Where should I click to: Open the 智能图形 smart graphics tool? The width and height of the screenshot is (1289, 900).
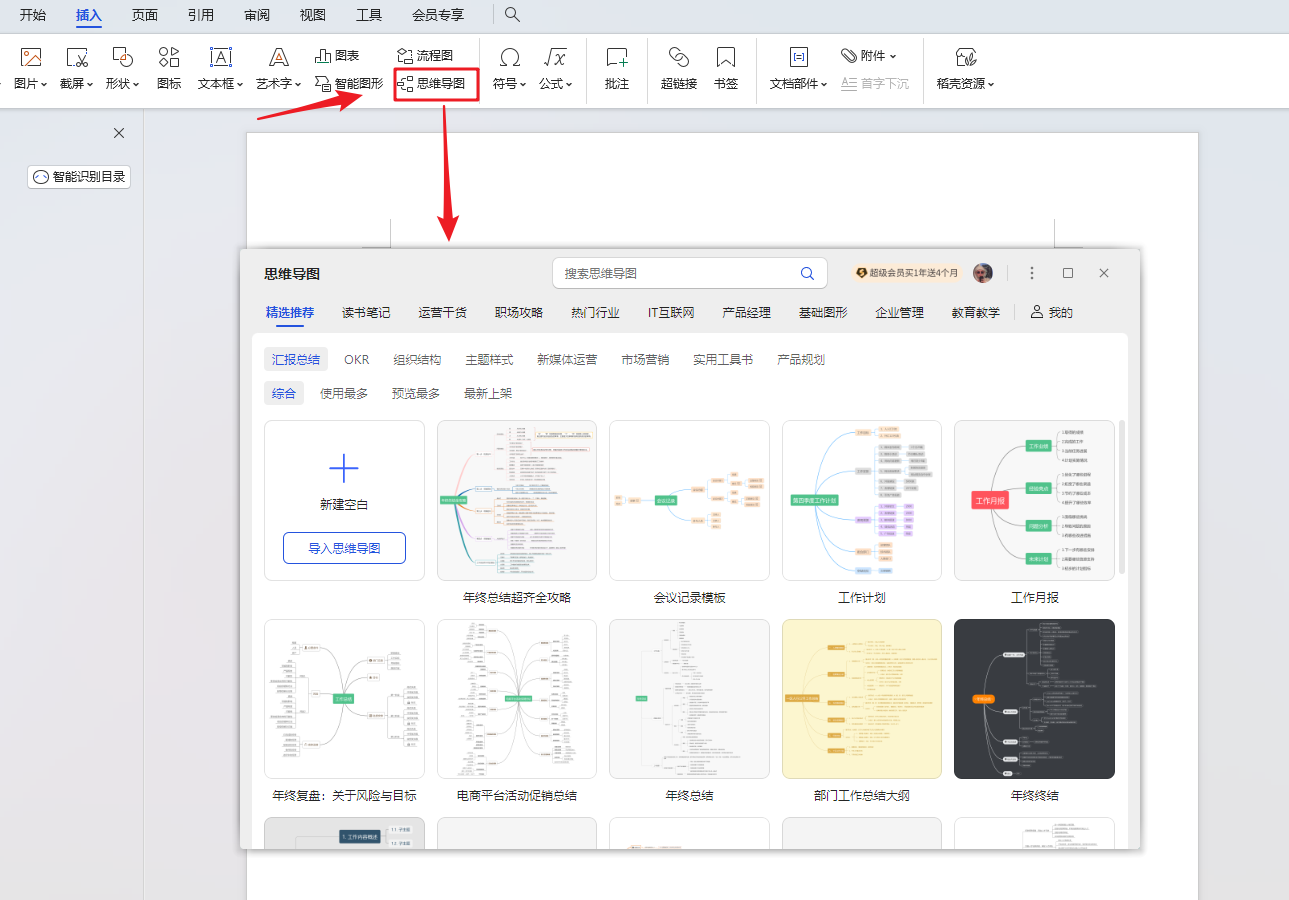[x=349, y=84]
